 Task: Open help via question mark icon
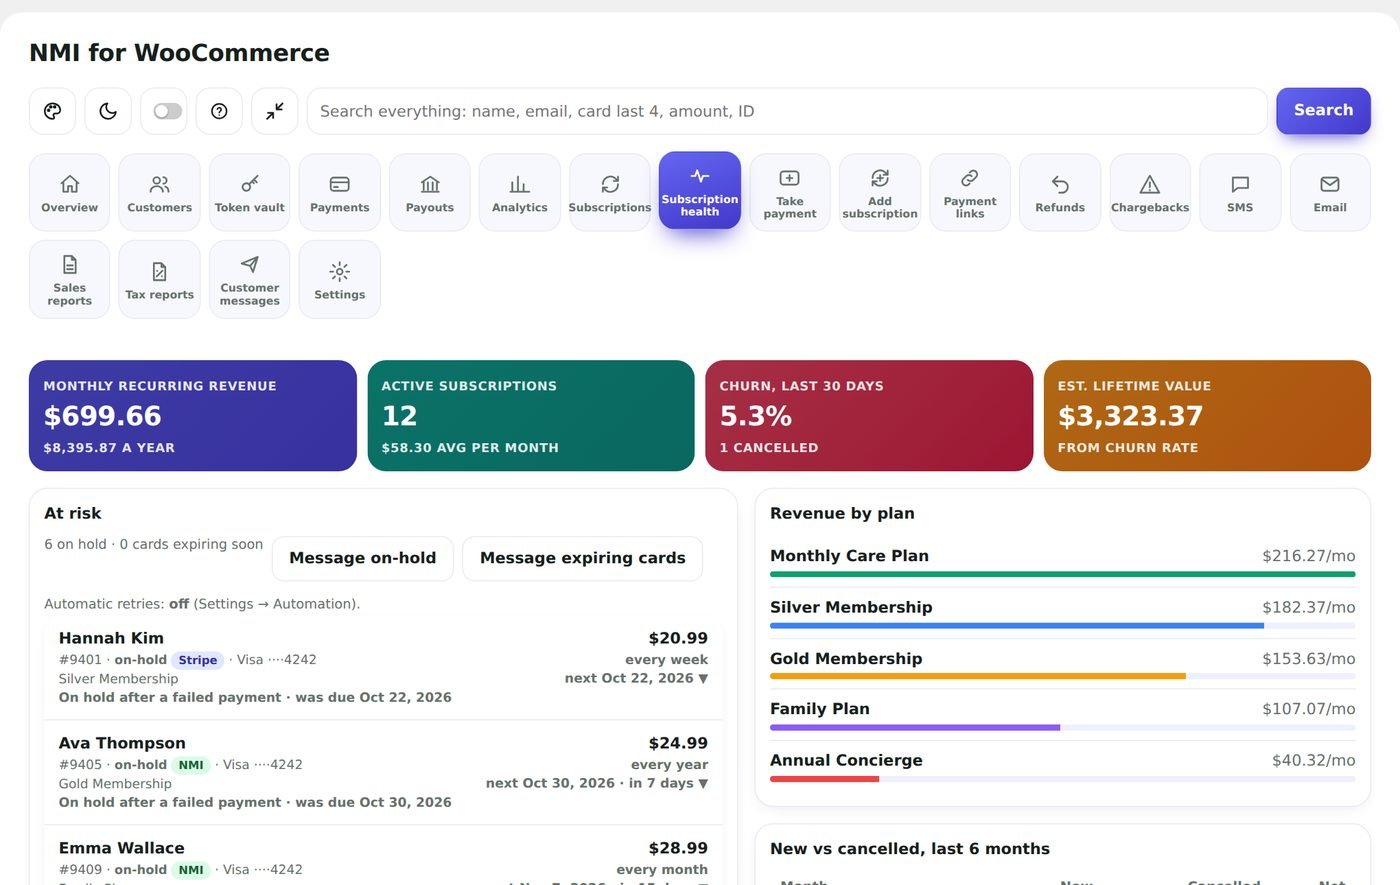[219, 111]
